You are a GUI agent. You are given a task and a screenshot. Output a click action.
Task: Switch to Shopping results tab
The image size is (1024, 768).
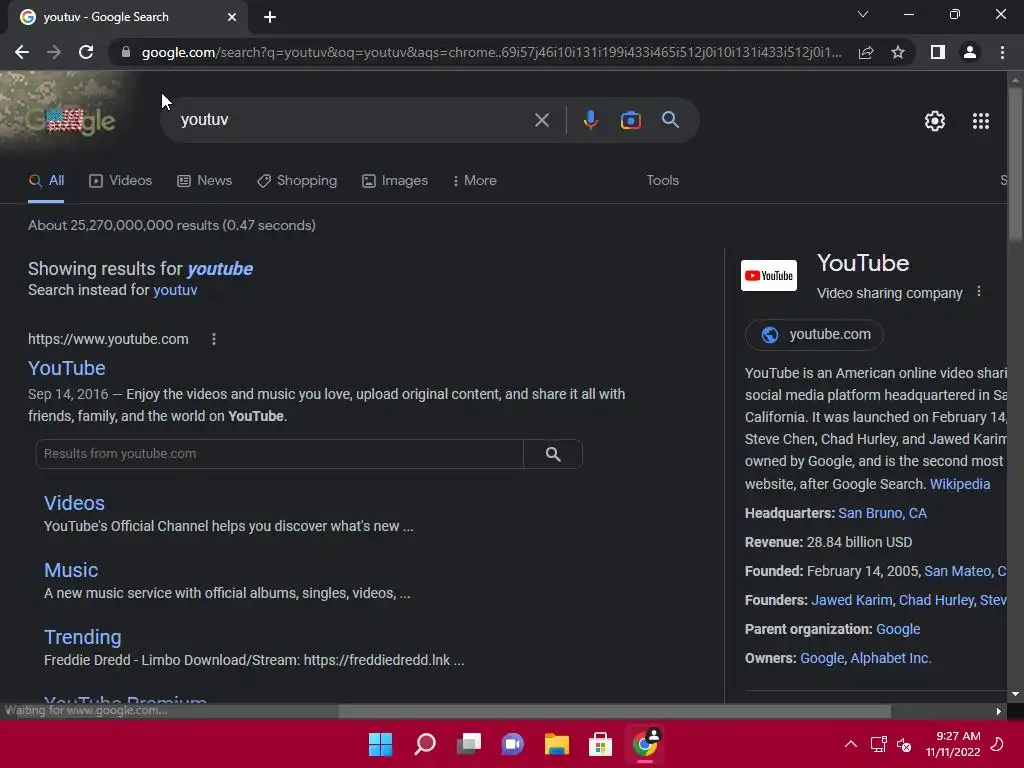click(x=297, y=181)
